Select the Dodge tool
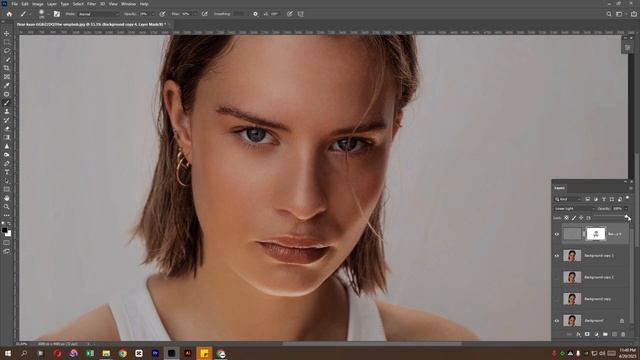Screen dimensions: 640x360 pyautogui.click(x=7, y=155)
